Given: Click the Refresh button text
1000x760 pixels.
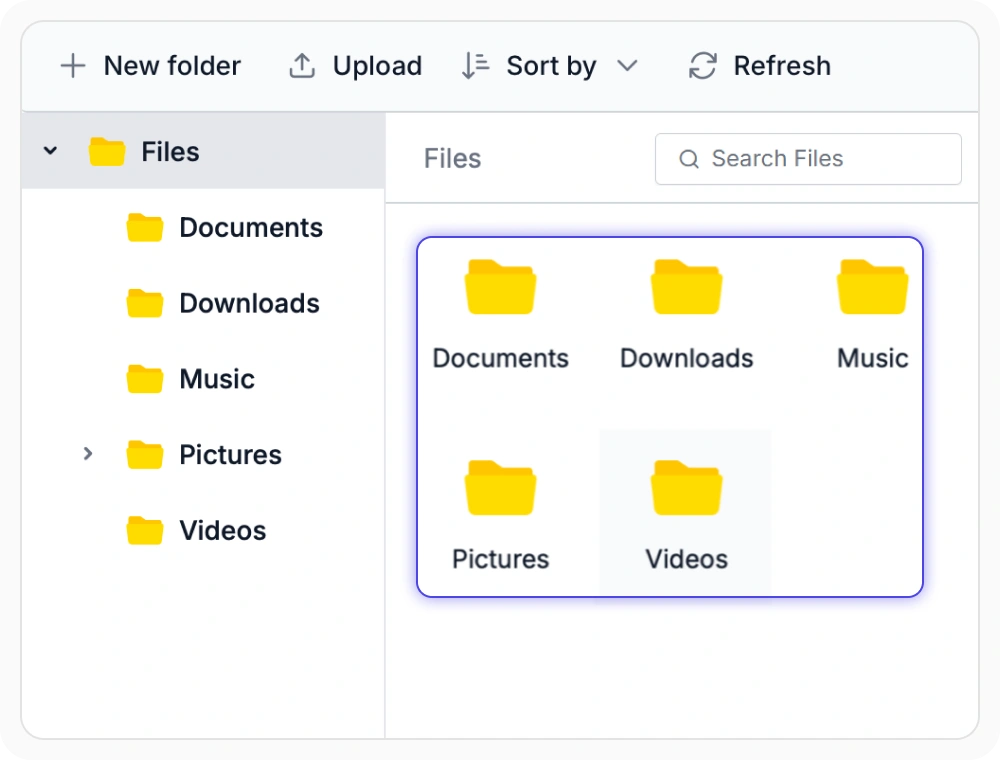Looking at the screenshot, I should (x=783, y=66).
